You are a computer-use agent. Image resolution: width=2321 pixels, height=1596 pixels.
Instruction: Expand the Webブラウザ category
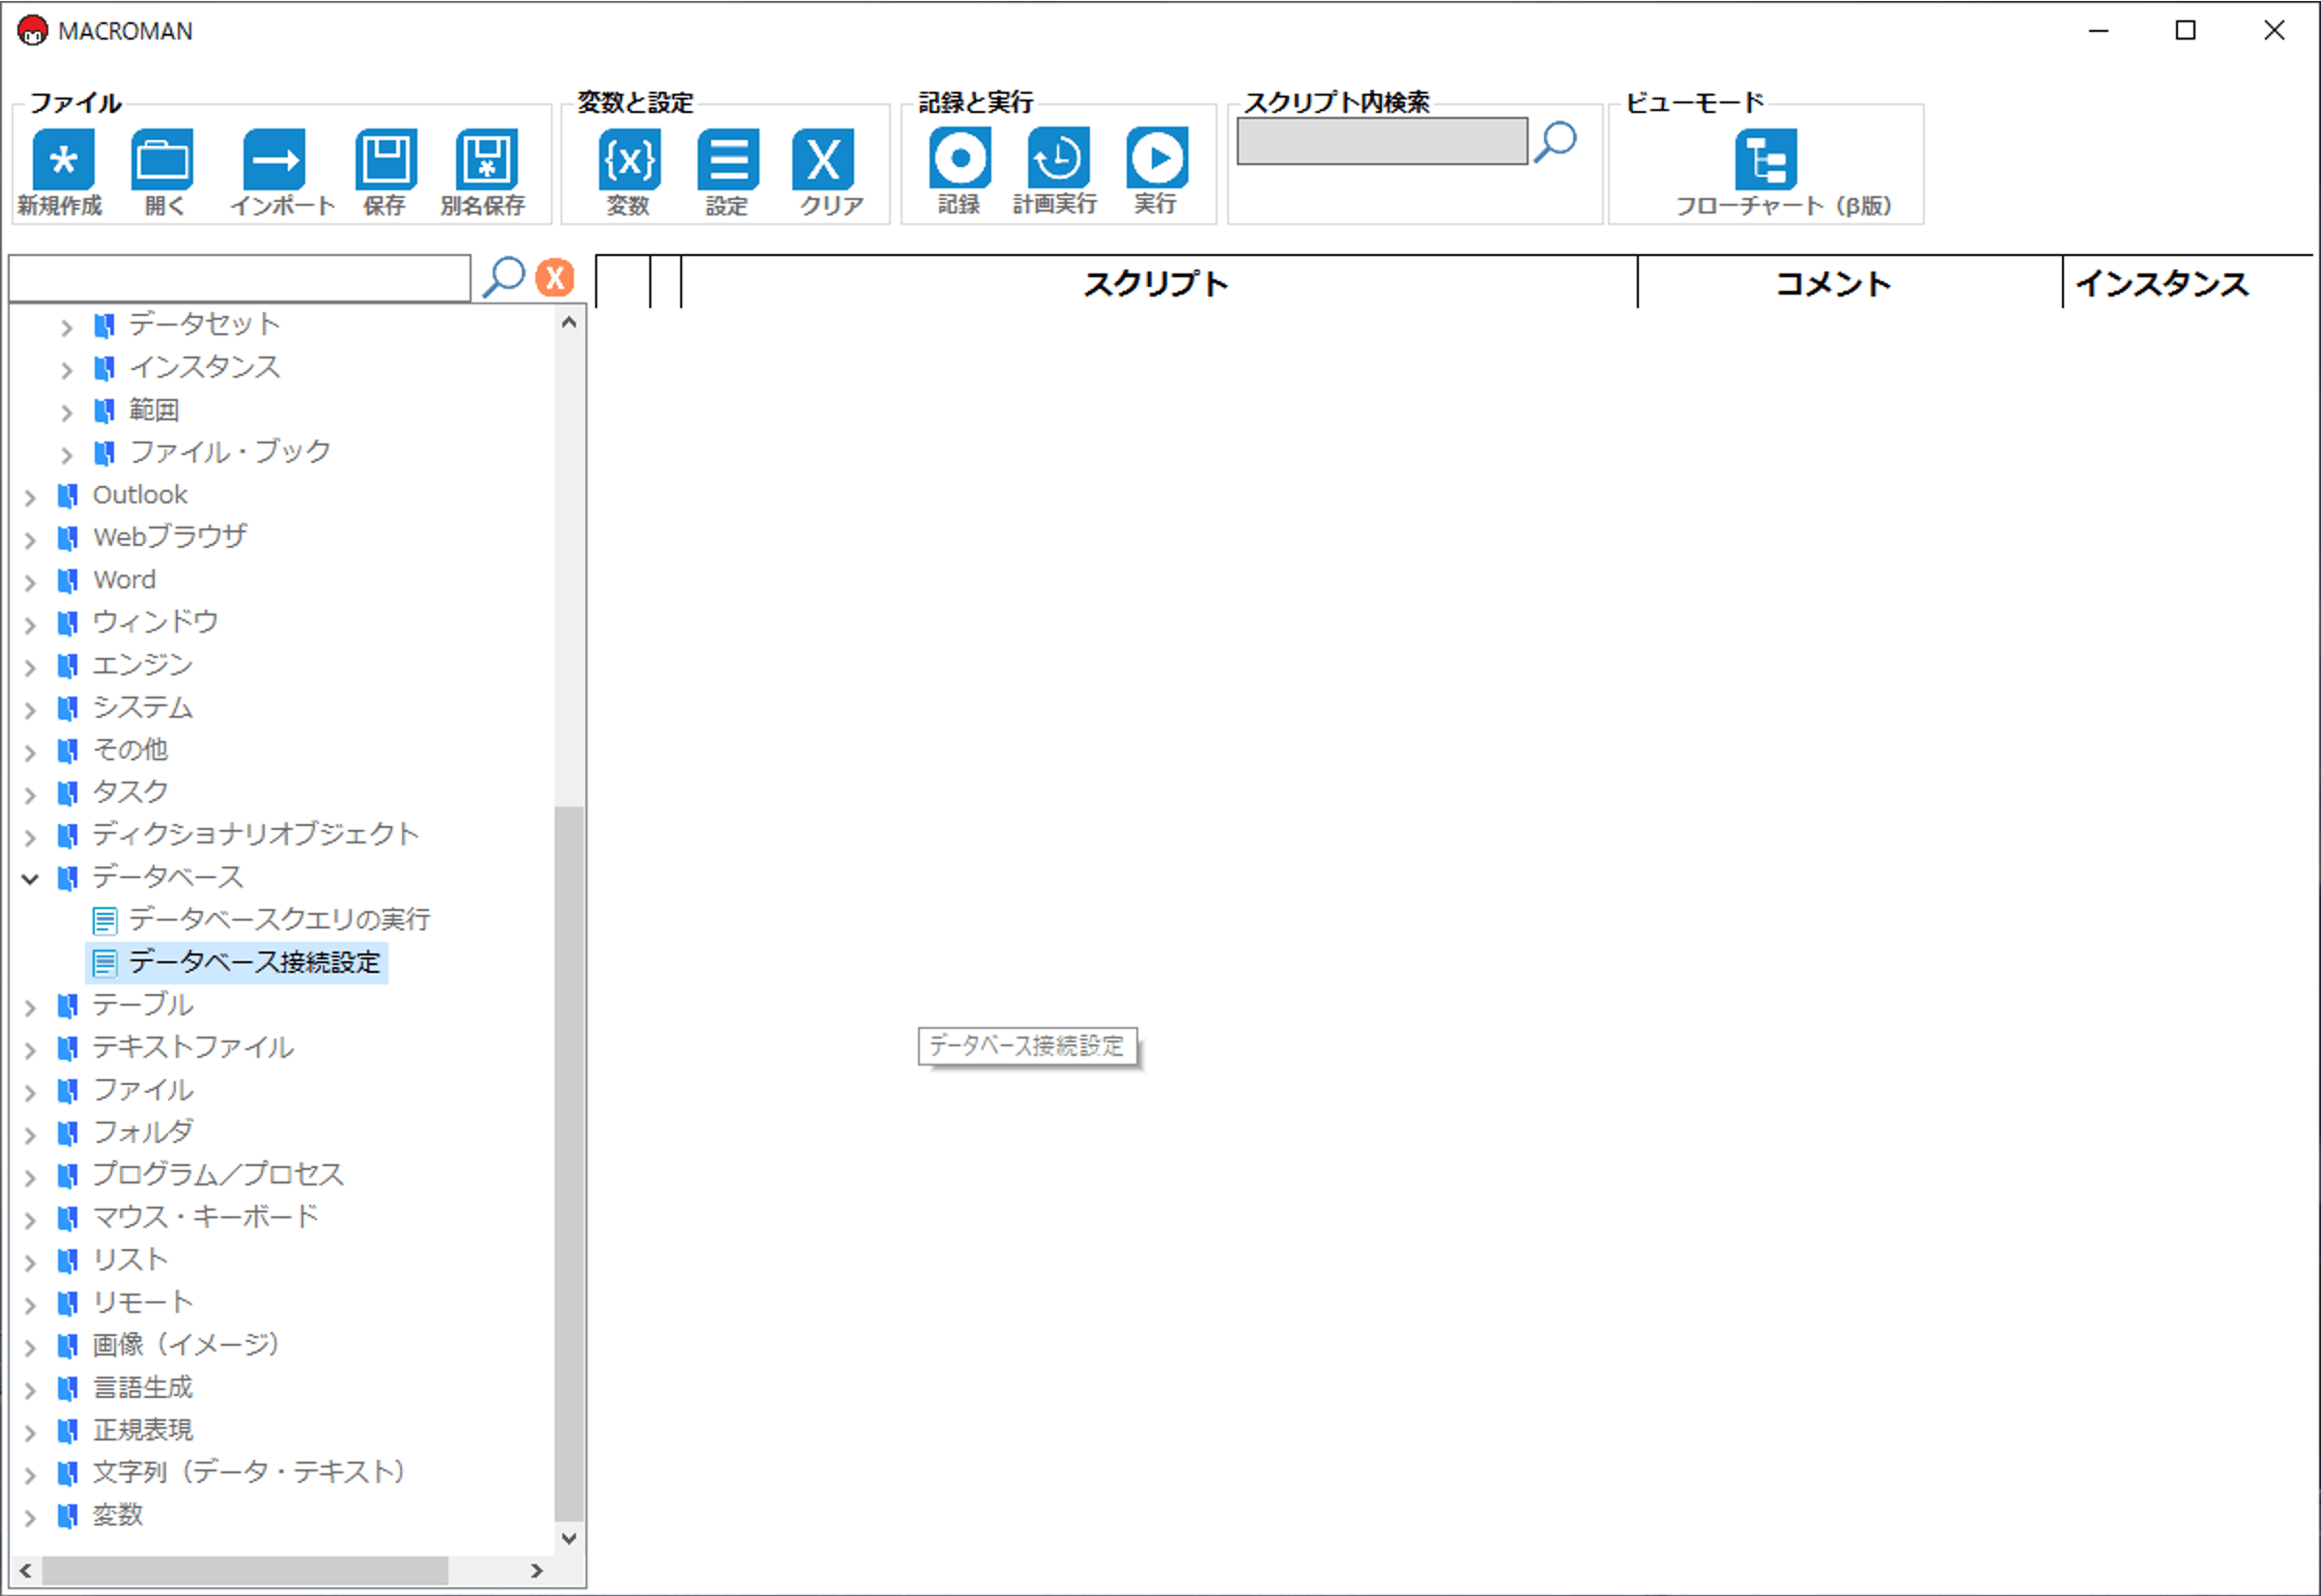pyautogui.click(x=30, y=540)
